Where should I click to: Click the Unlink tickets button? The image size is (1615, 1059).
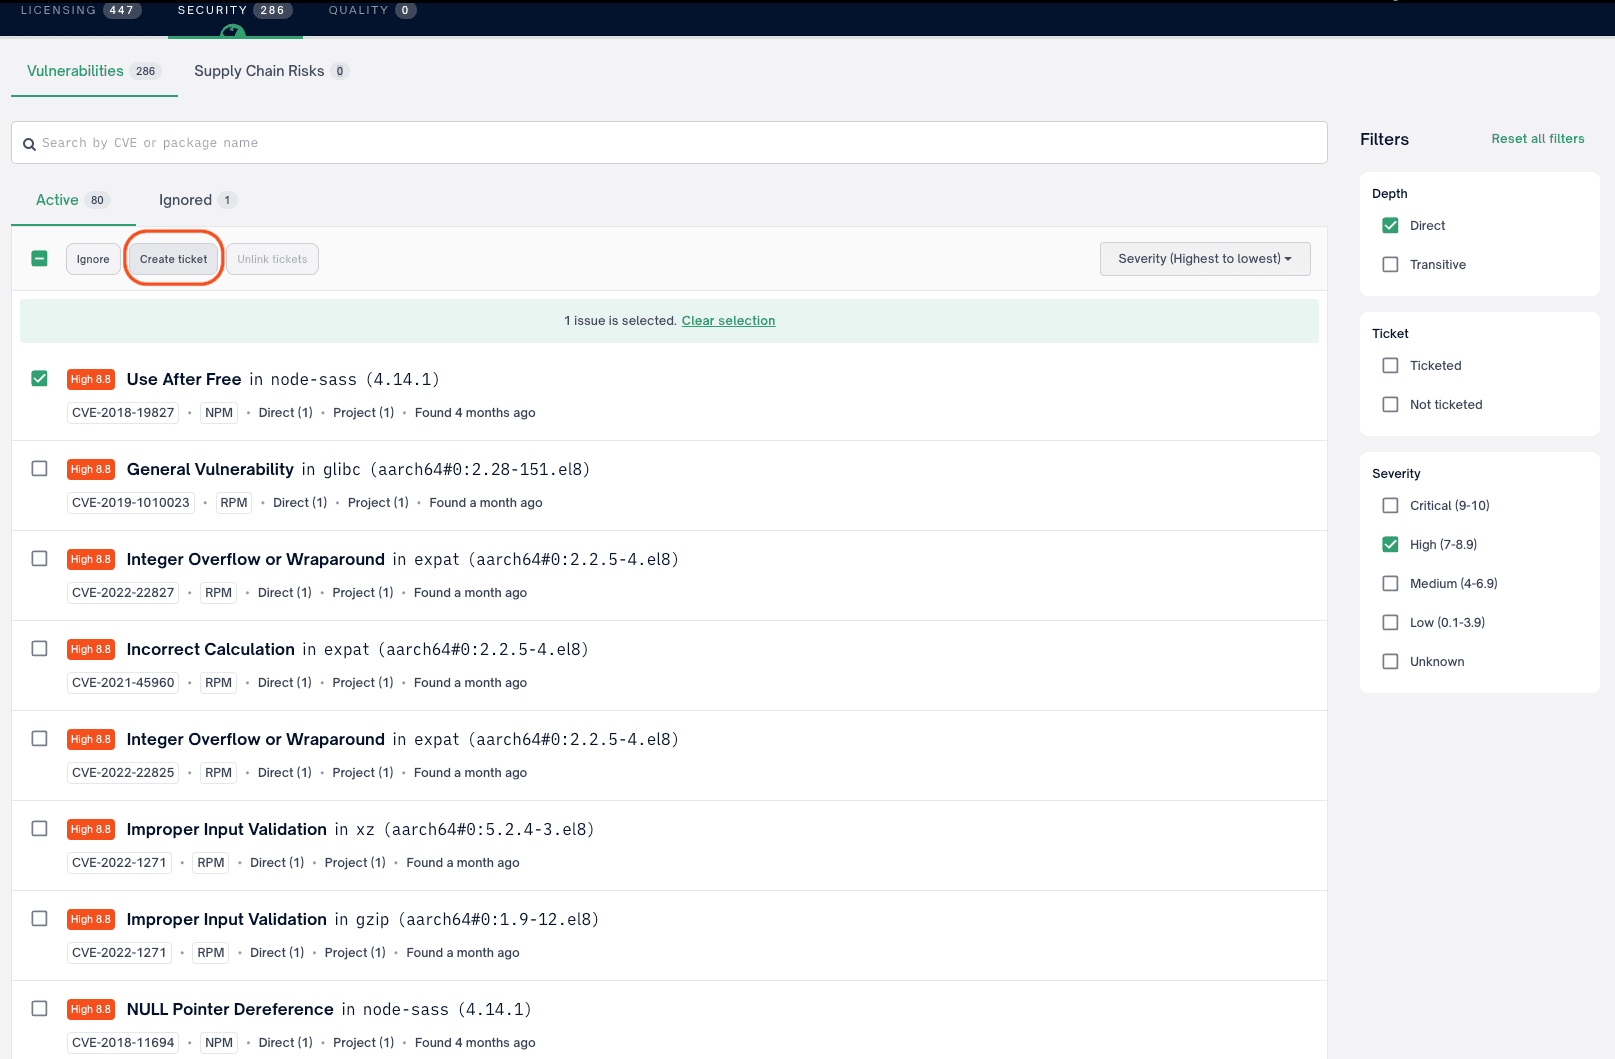pos(272,259)
